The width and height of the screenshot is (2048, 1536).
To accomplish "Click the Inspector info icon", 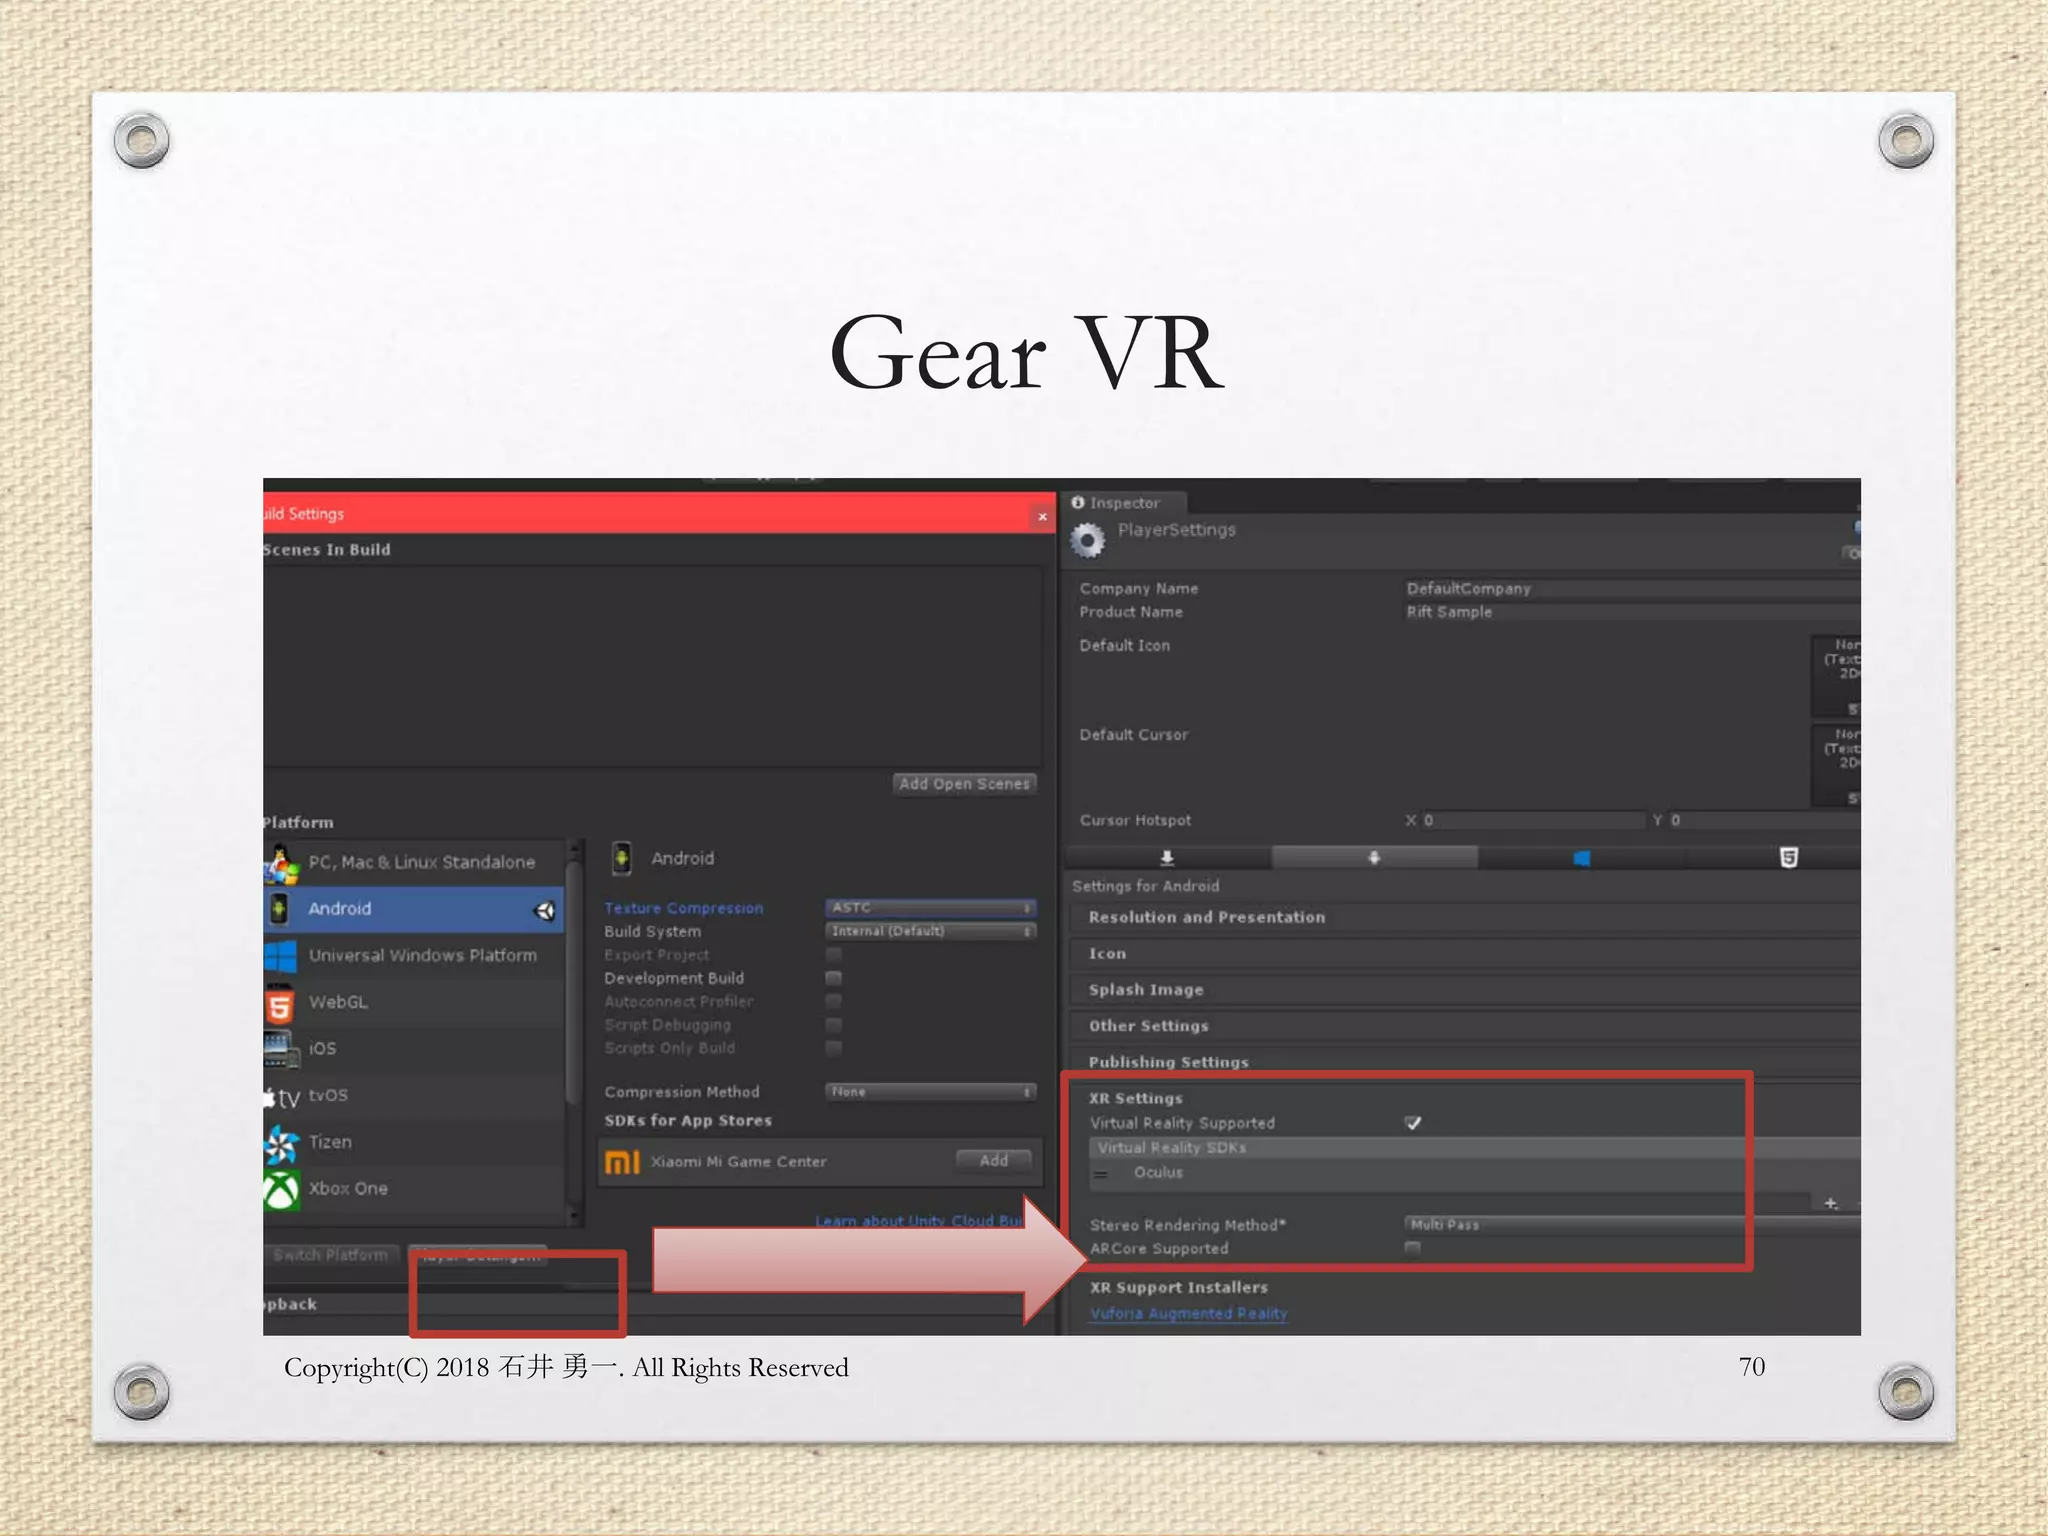I will 1078,503.
